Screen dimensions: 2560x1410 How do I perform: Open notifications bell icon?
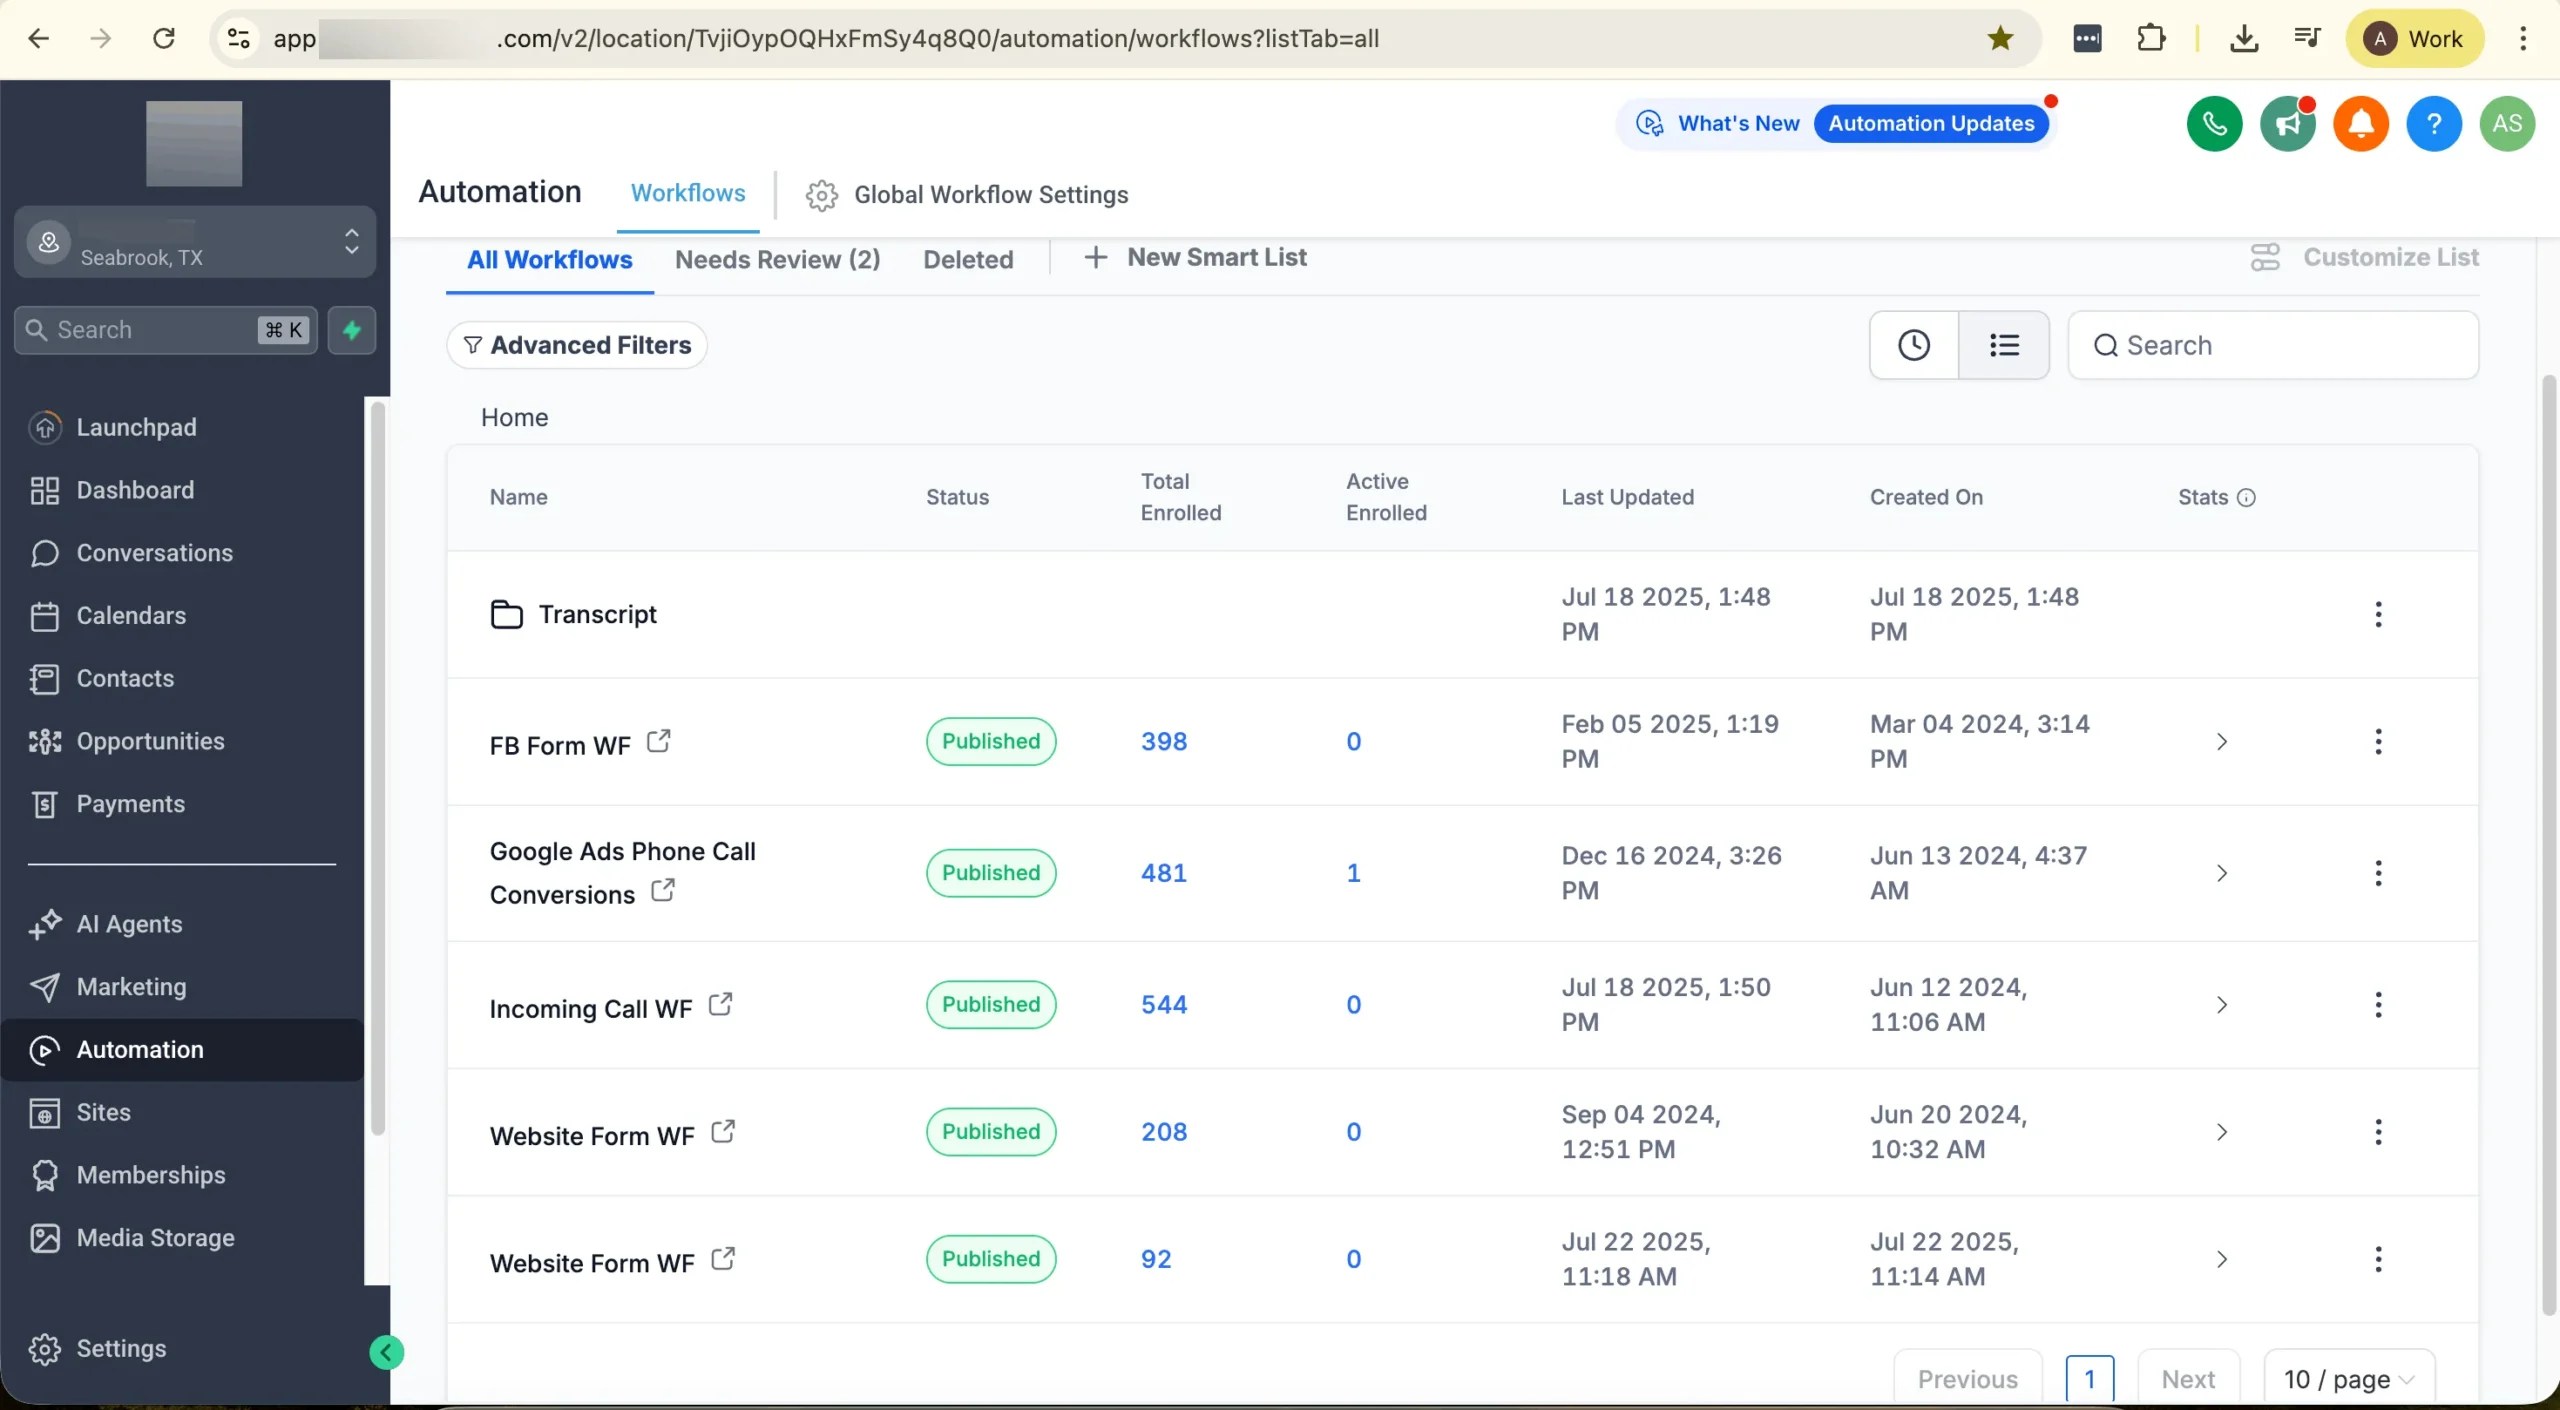point(2361,123)
